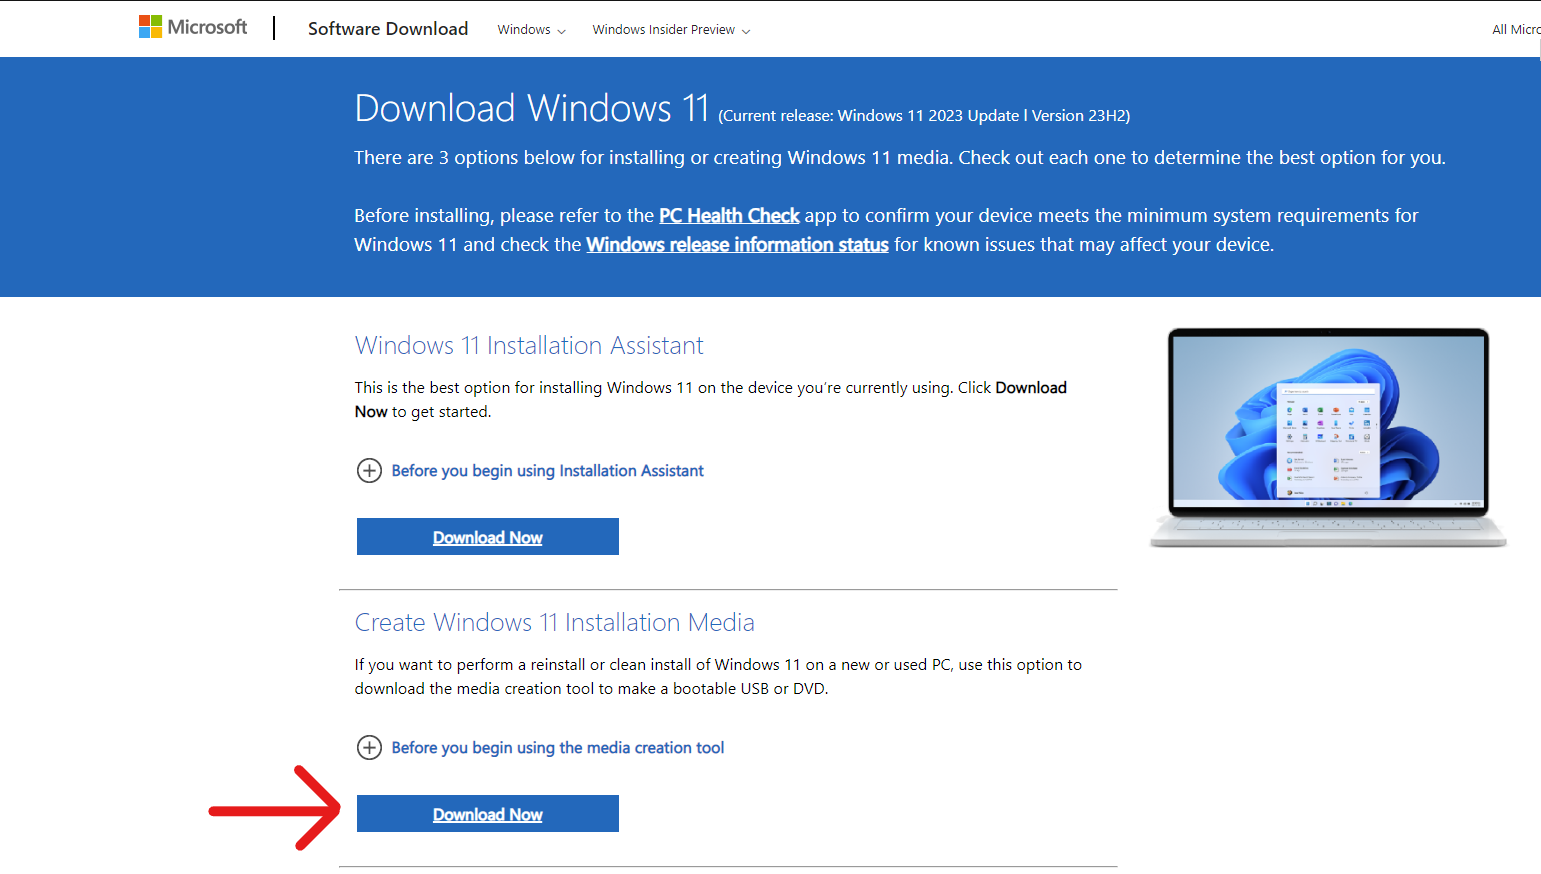
Task: Click the plus icon beside media creation tool info
Action: pyautogui.click(x=369, y=747)
